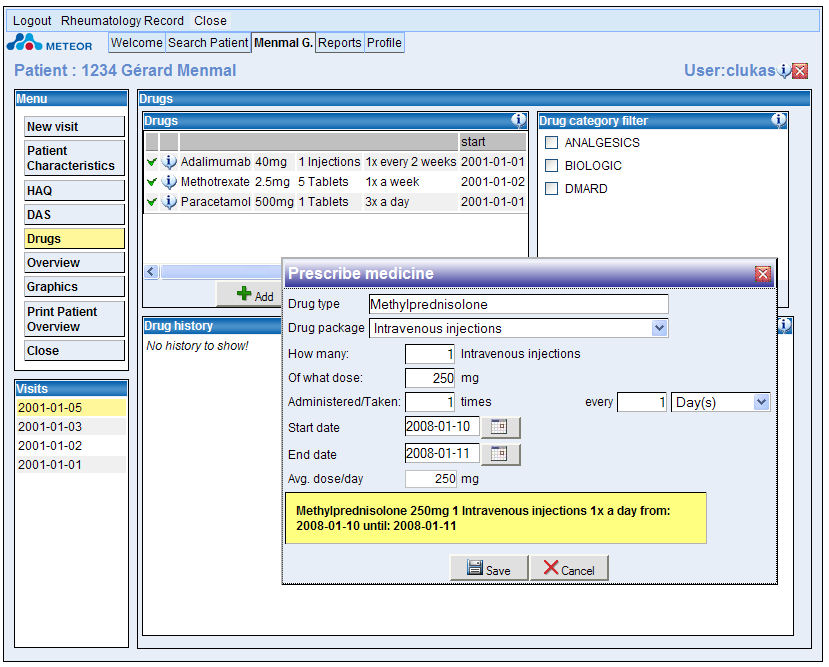Click the Avg. dose/day field
Viewport: 829px width, 667px height.
pos(430,479)
